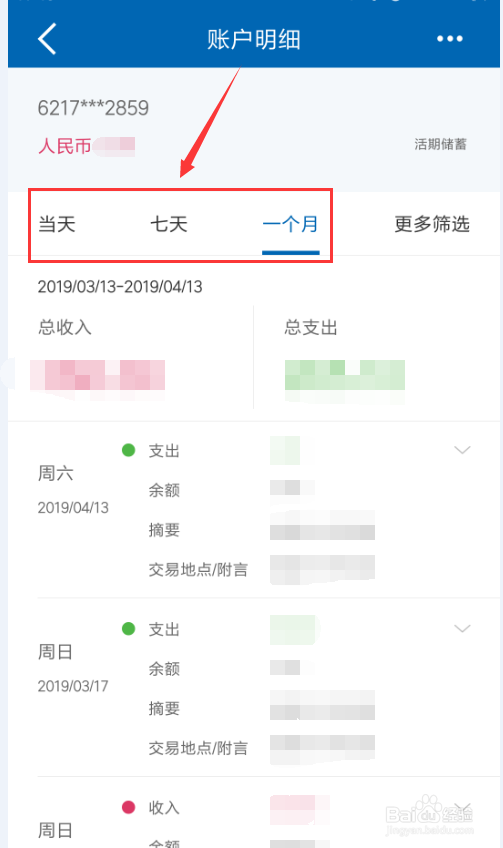This screenshot has height=848, width=503.
Task: Tap date range 2019/03/13-2019/04/13
Action: [120, 287]
